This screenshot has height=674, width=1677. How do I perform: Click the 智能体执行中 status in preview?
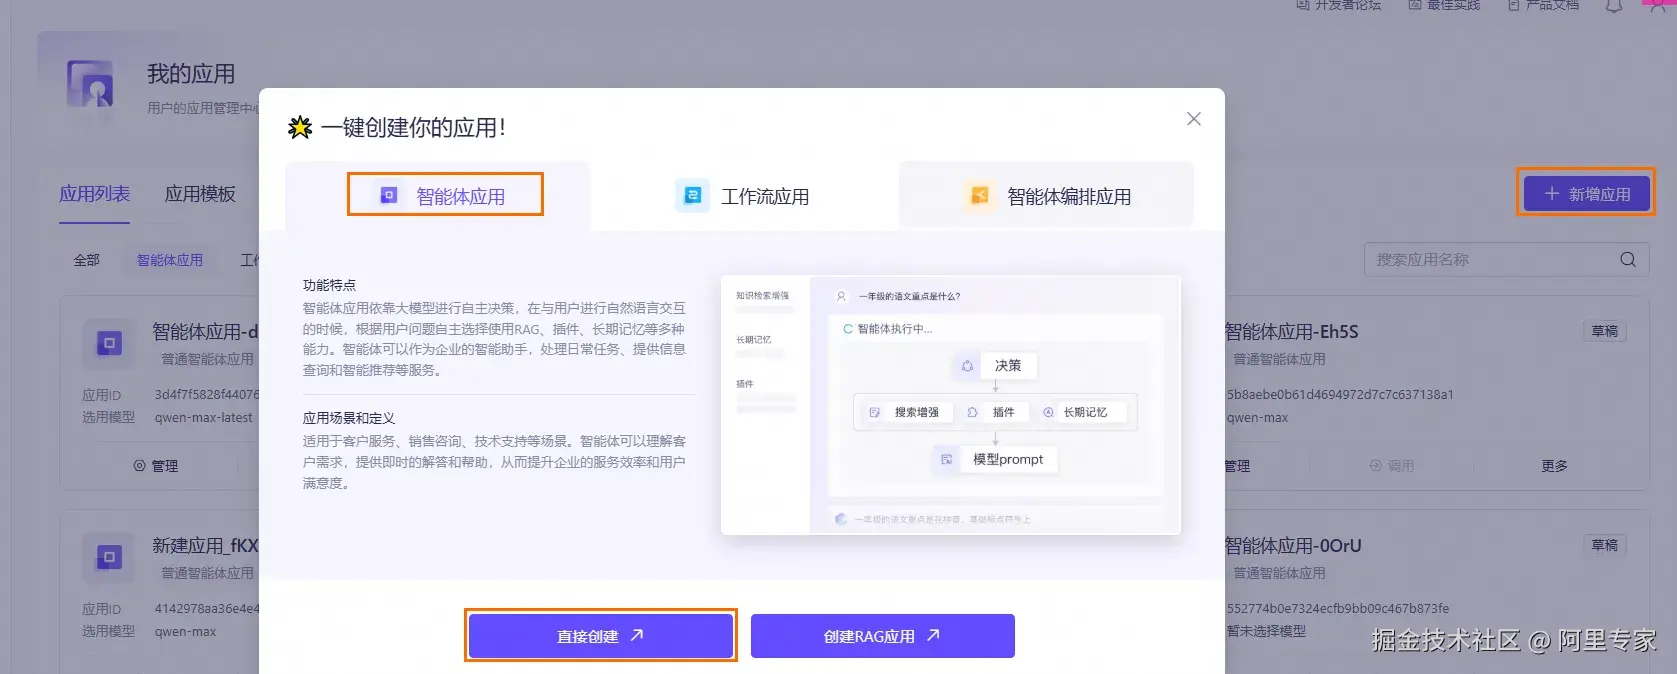[x=887, y=329]
